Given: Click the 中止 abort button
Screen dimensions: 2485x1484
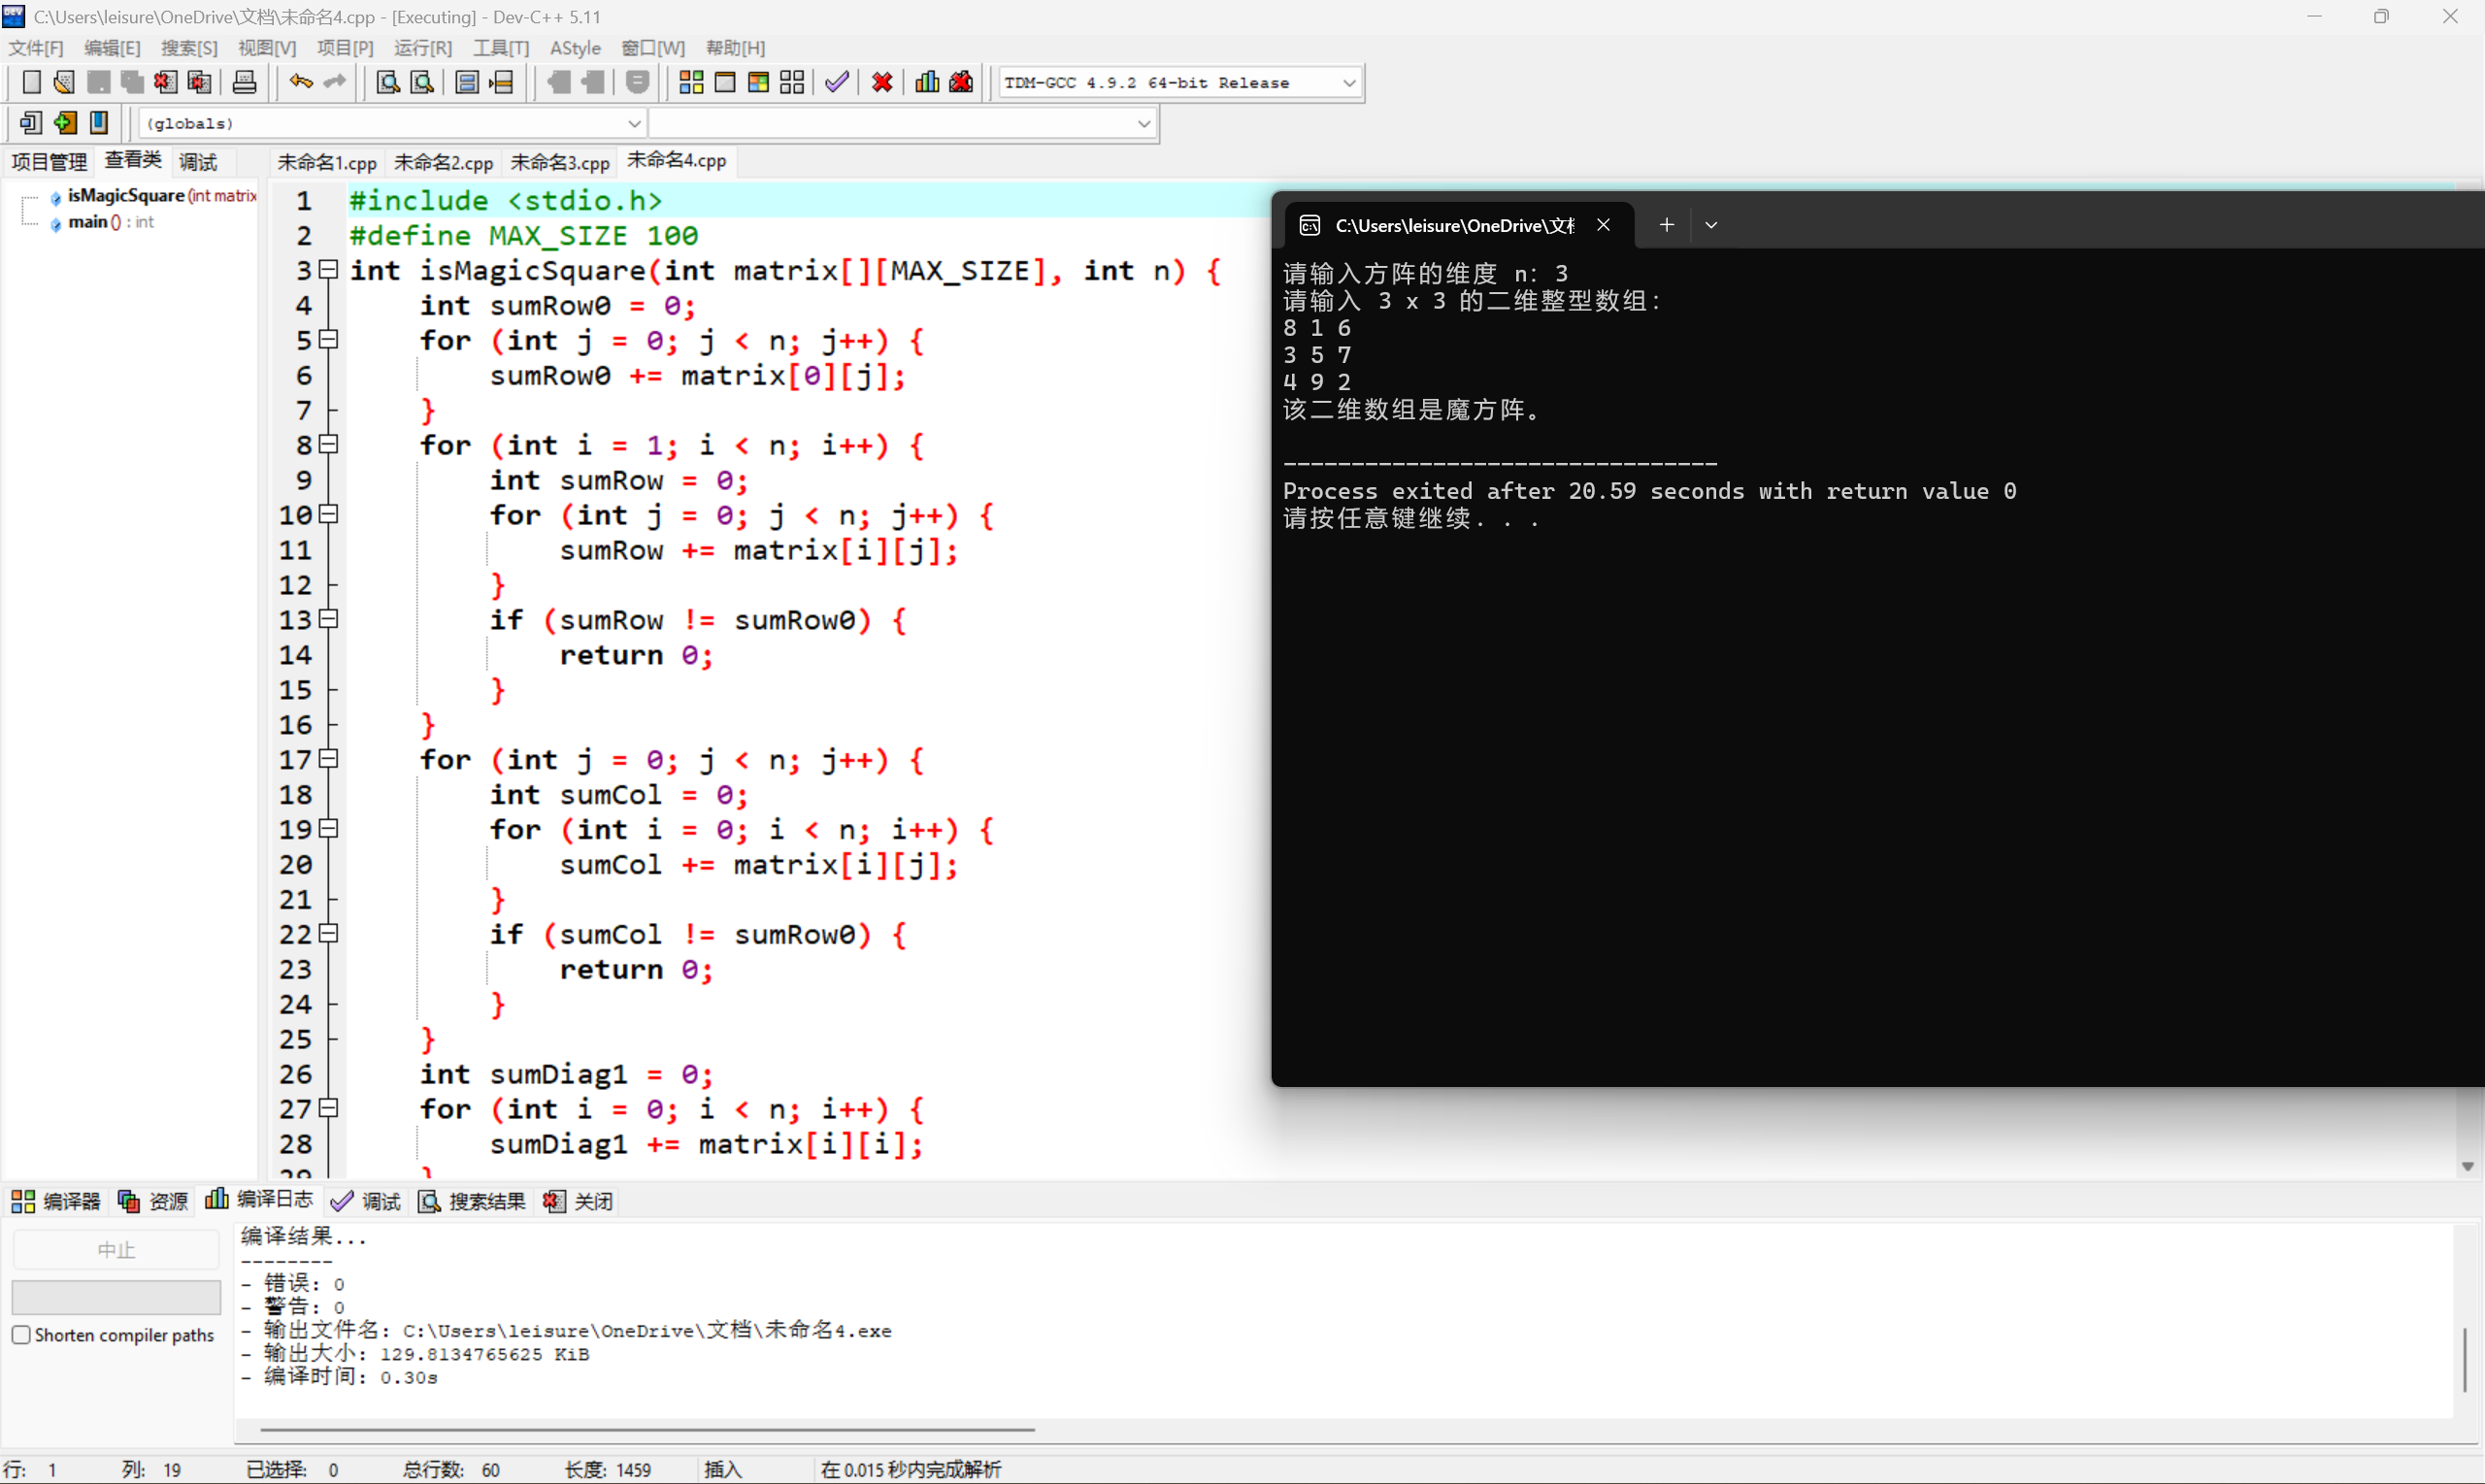Looking at the screenshot, I should tap(116, 1248).
